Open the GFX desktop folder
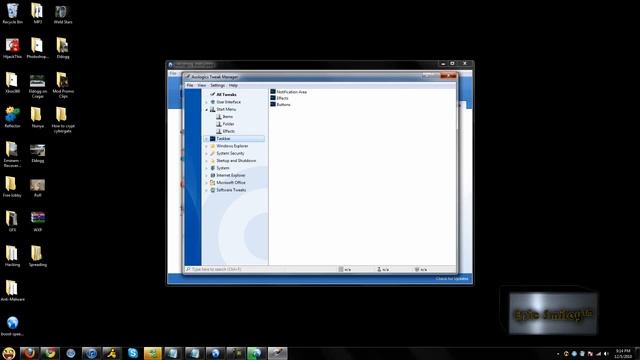Screen dimensions: 640x360 (x=12, y=222)
